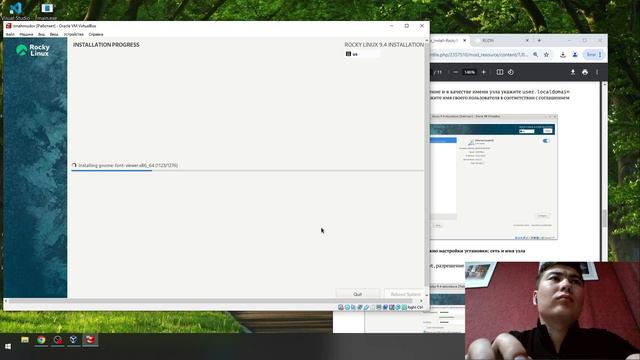640x360 pixels.
Task: Click the network adapter status icon
Action: tap(360, 307)
